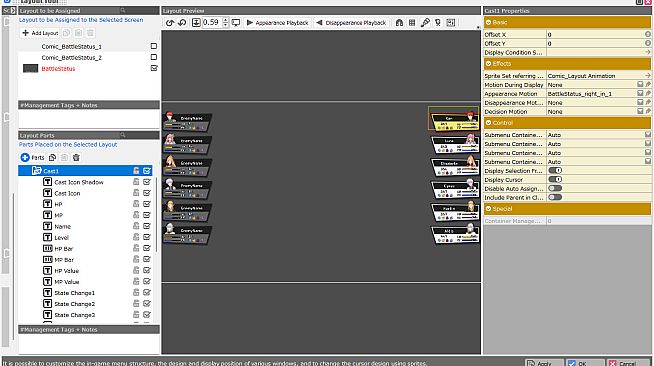Click the lightbulb icon in preview toolbar
This screenshot has width=654, height=366.
pos(438,23)
